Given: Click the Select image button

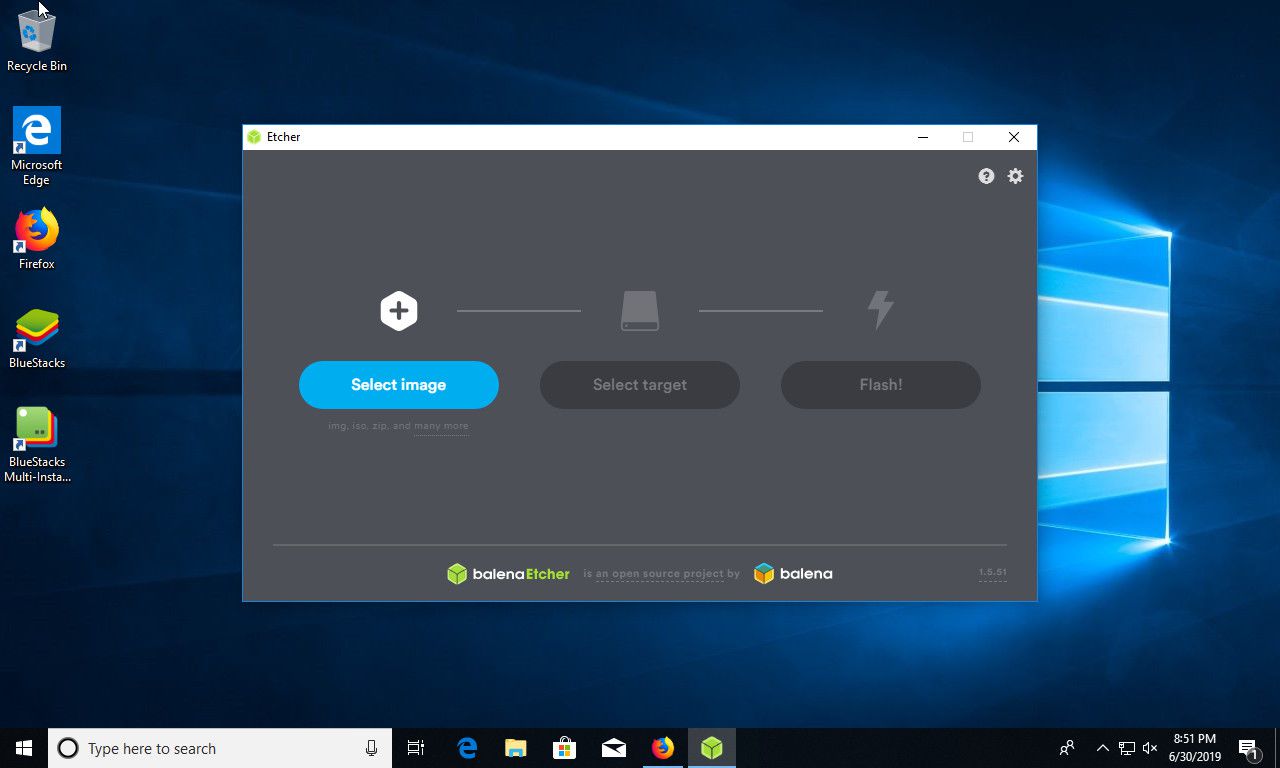Looking at the screenshot, I should 398,385.
